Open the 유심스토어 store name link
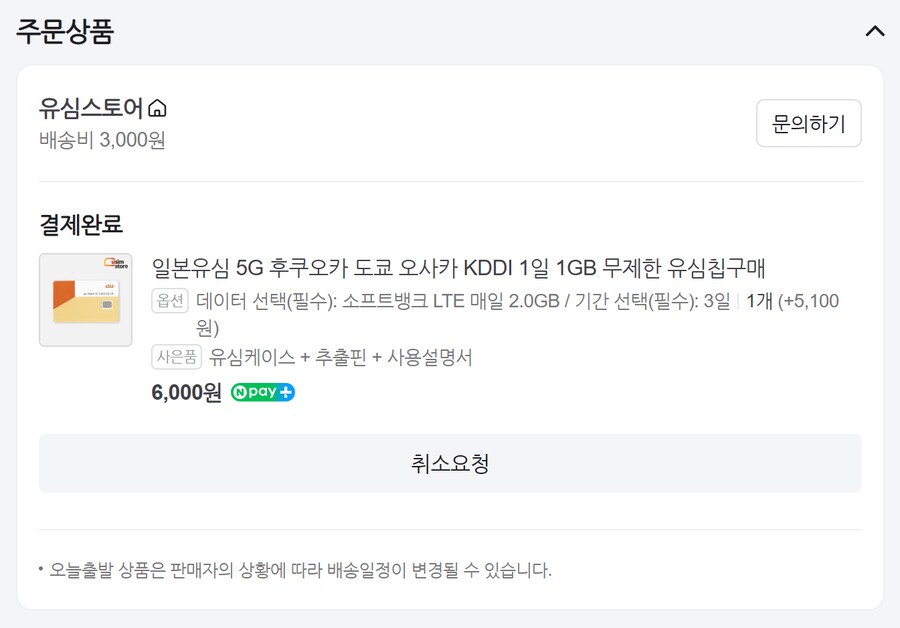 pyautogui.click(x=92, y=108)
